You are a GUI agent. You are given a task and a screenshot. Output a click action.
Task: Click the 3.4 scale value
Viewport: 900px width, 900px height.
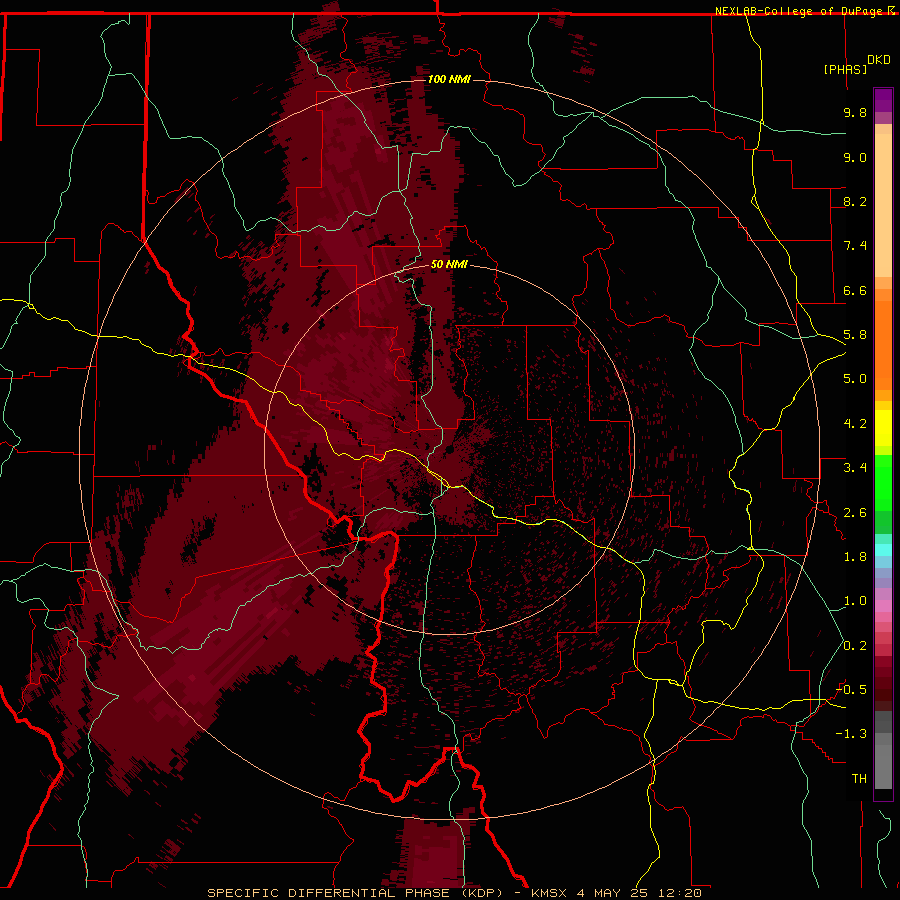pyautogui.click(x=855, y=468)
